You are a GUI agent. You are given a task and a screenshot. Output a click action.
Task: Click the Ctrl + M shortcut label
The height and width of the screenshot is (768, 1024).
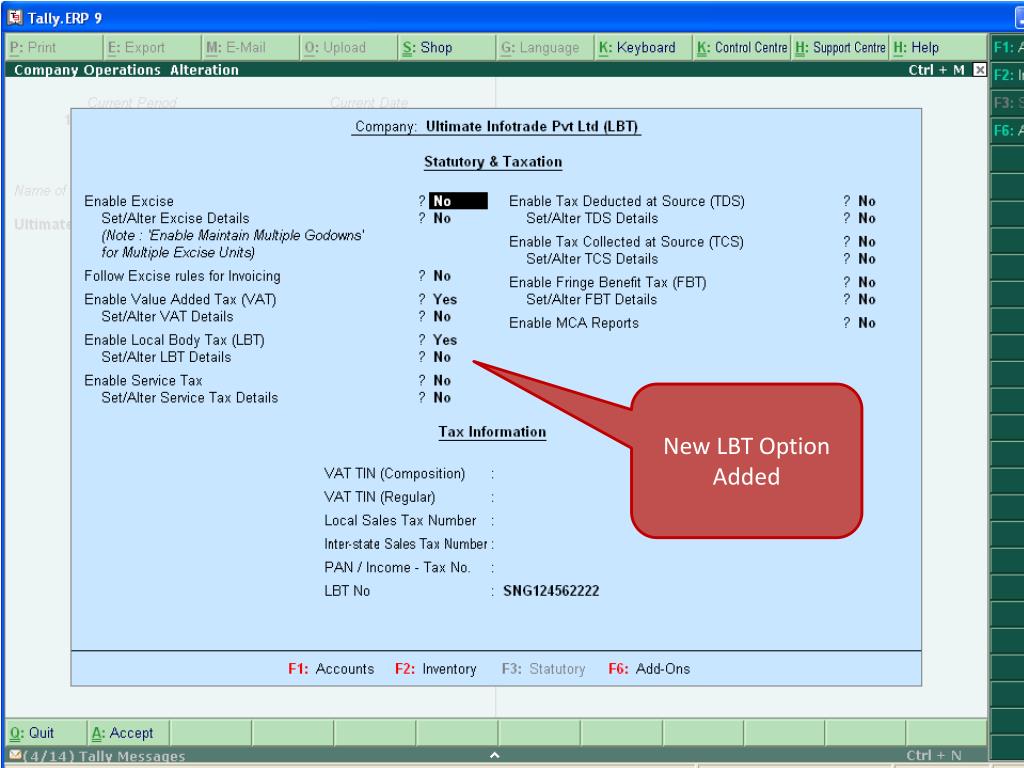936,70
